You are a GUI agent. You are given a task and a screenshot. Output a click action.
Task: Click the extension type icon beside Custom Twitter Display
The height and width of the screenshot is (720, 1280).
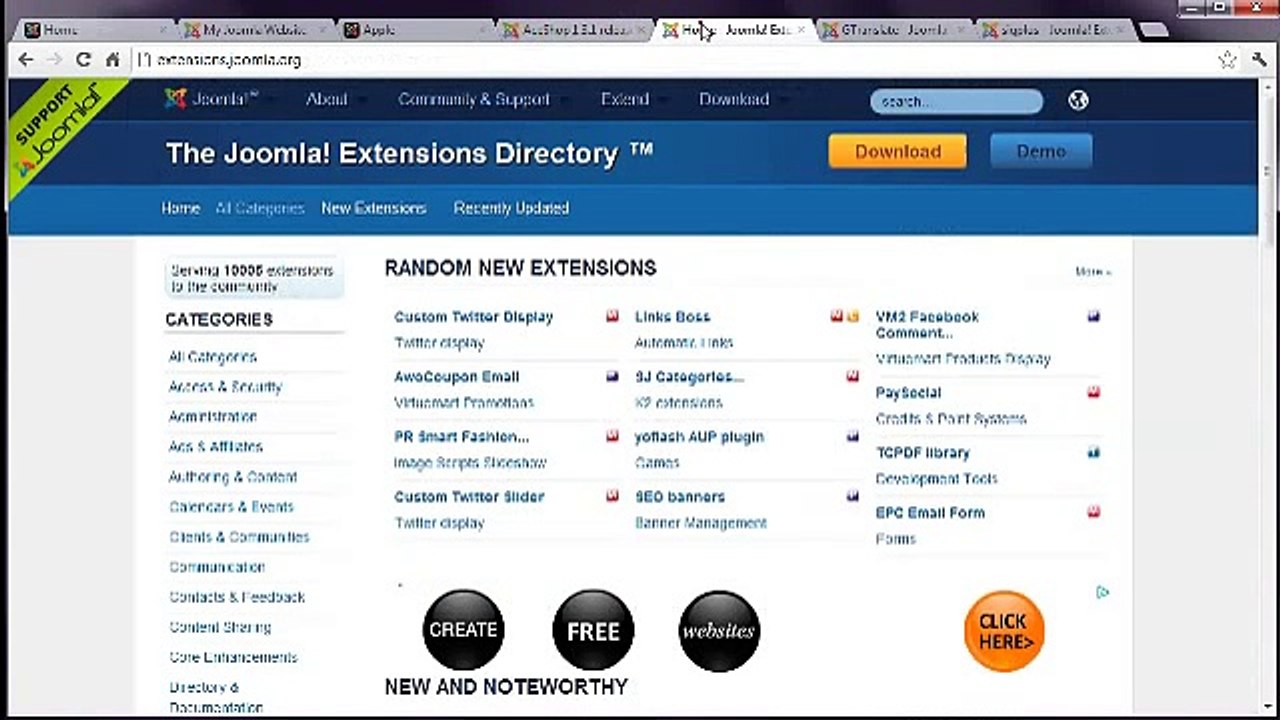click(x=612, y=316)
